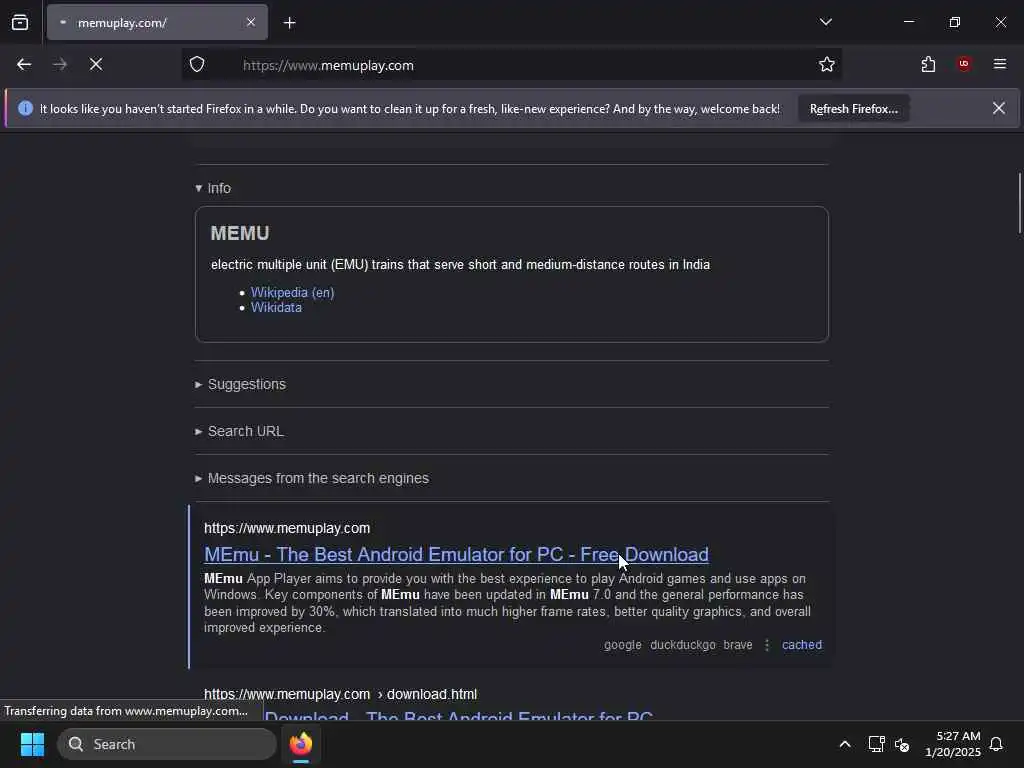Image resolution: width=1024 pixels, height=768 pixels.
Task: Open network status tray icon
Action: pyautogui.click(x=876, y=744)
